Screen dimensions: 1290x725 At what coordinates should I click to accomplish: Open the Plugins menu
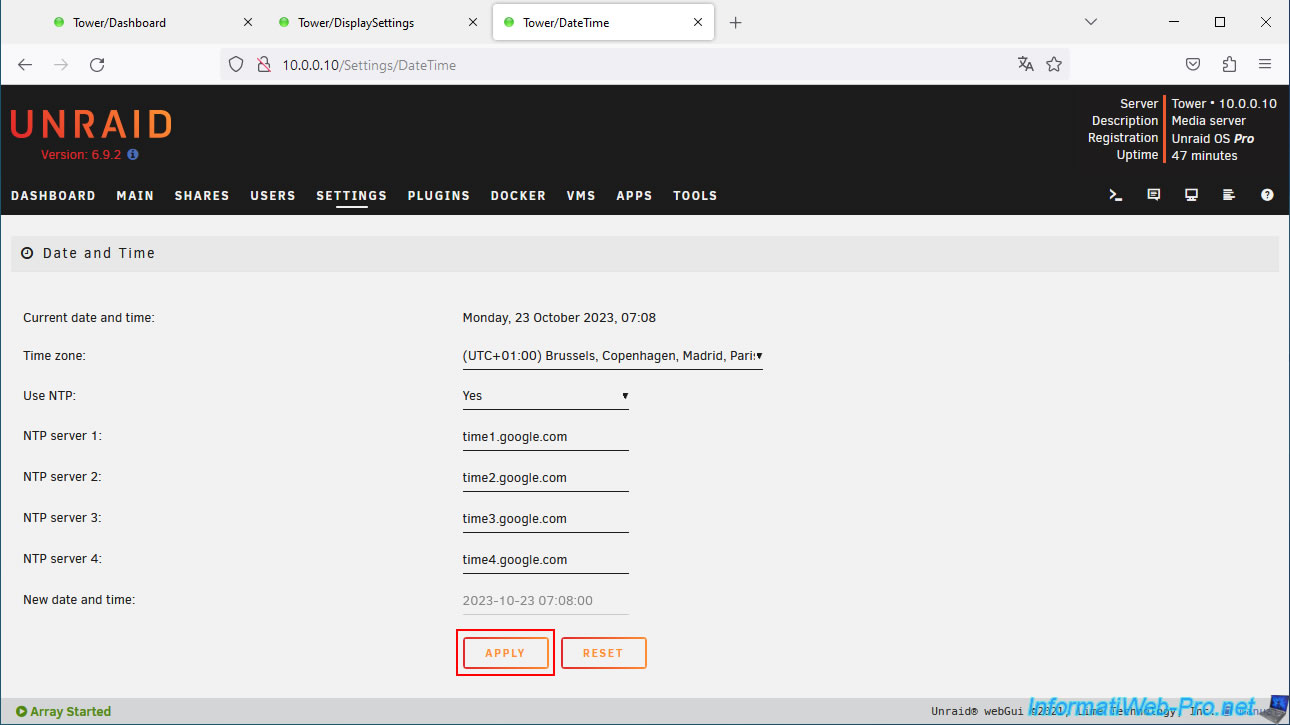(438, 196)
